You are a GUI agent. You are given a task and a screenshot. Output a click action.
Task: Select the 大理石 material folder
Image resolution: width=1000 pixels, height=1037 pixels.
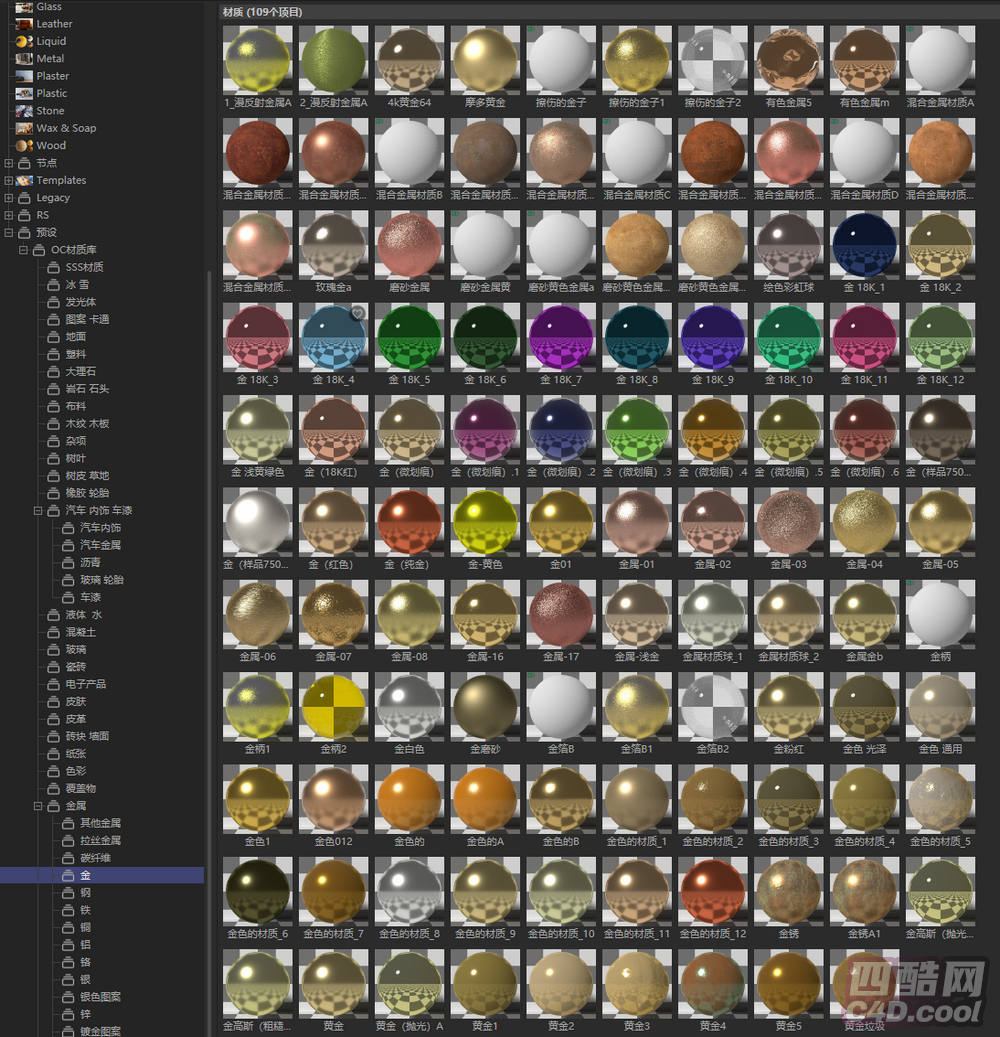[80, 371]
